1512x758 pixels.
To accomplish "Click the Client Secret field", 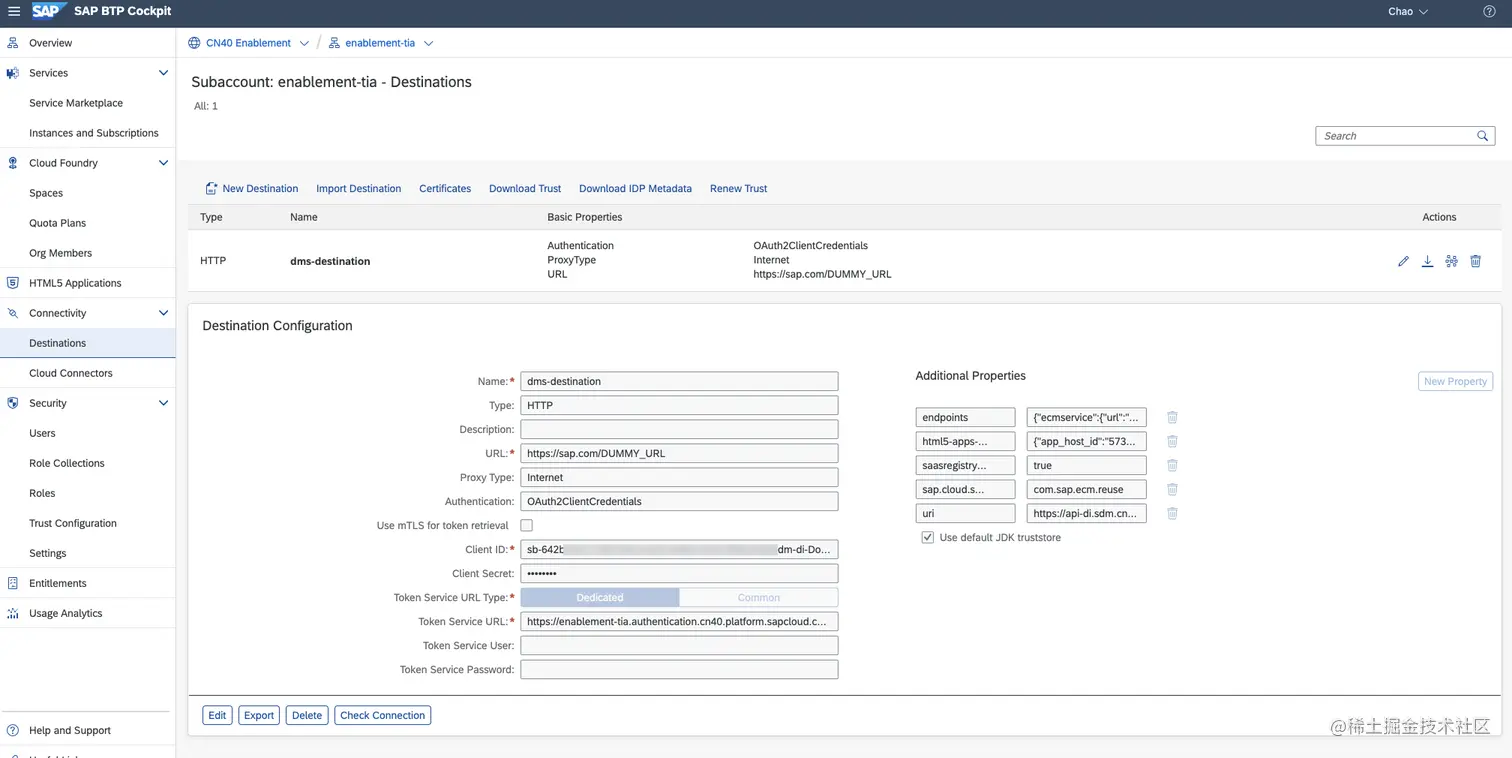I will pyautogui.click(x=679, y=573).
